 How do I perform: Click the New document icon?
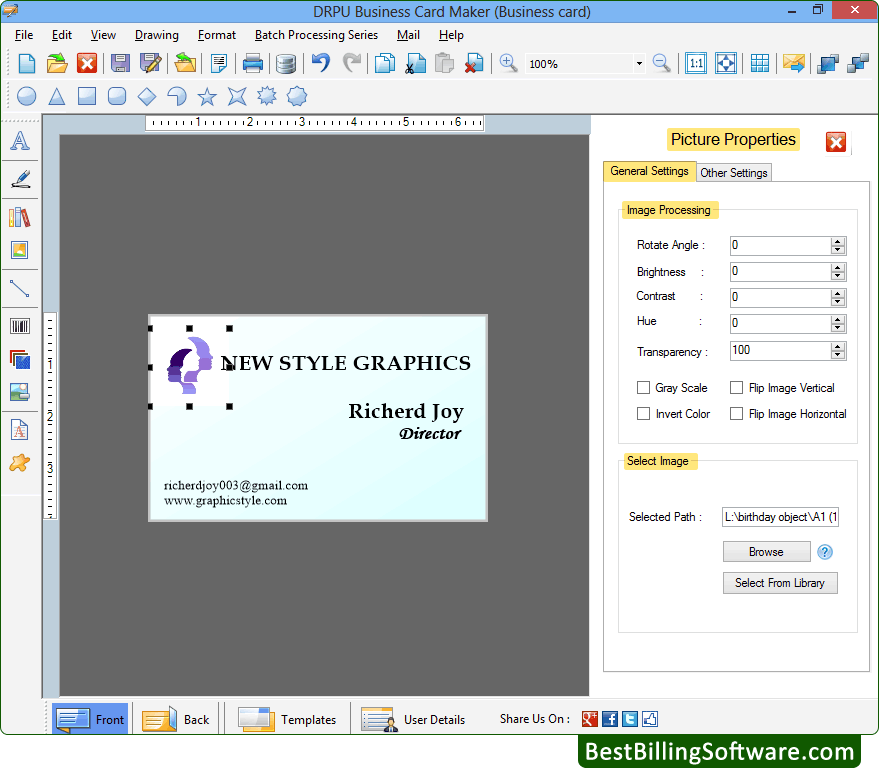click(26, 63)
